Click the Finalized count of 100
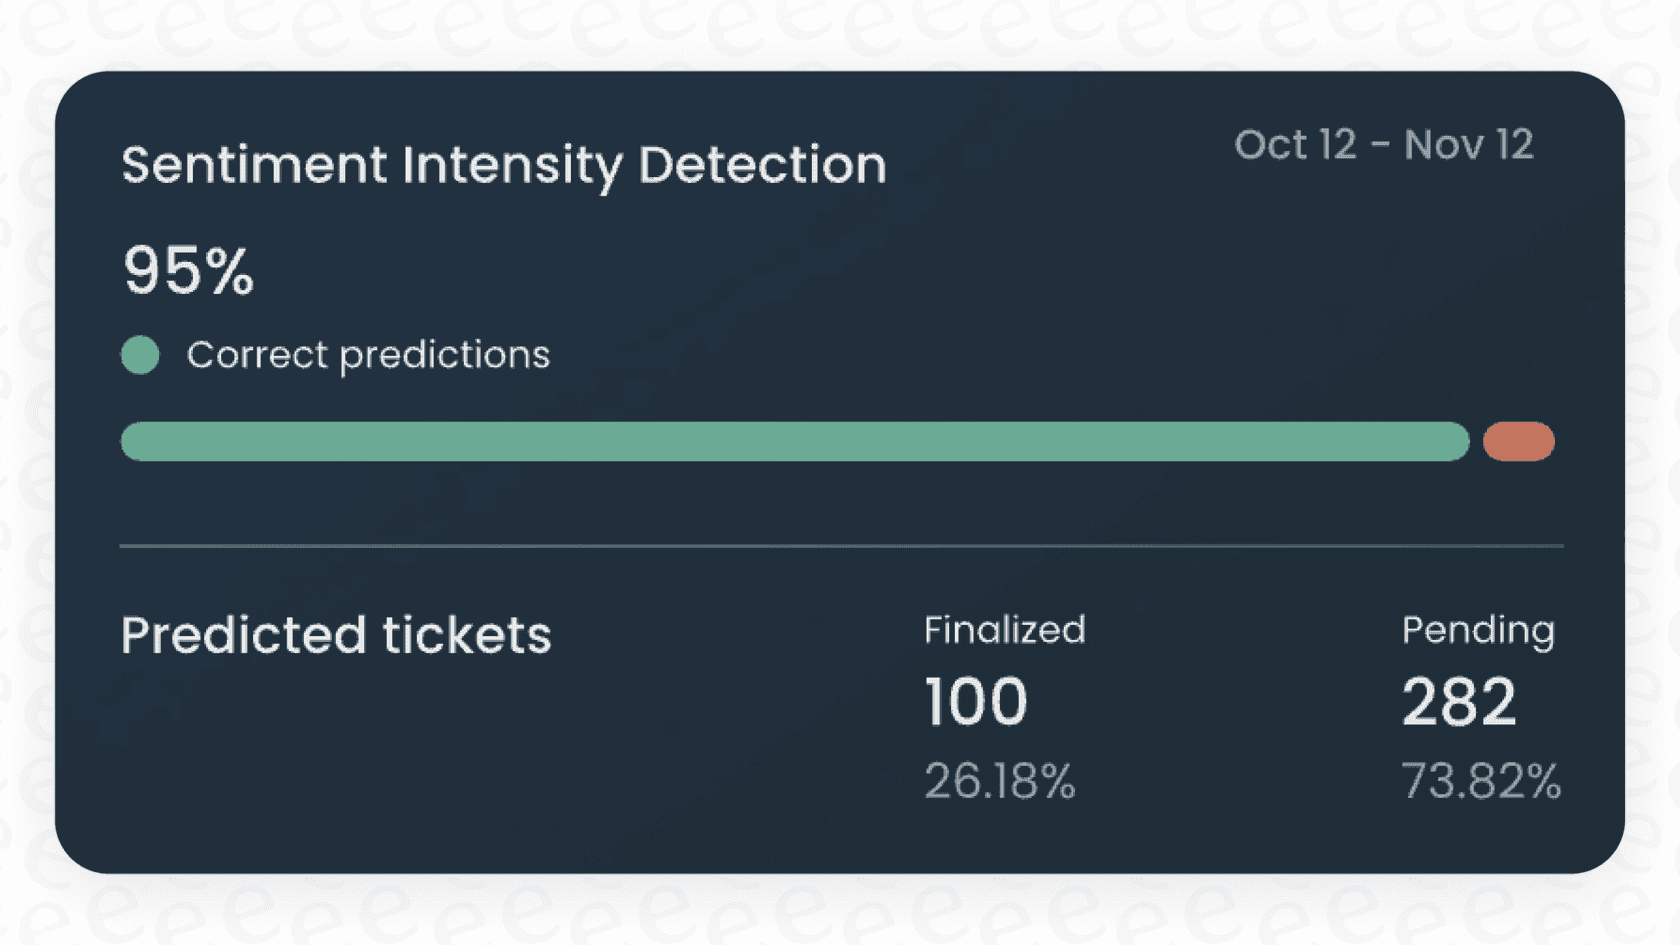 (x=975, y=702)
